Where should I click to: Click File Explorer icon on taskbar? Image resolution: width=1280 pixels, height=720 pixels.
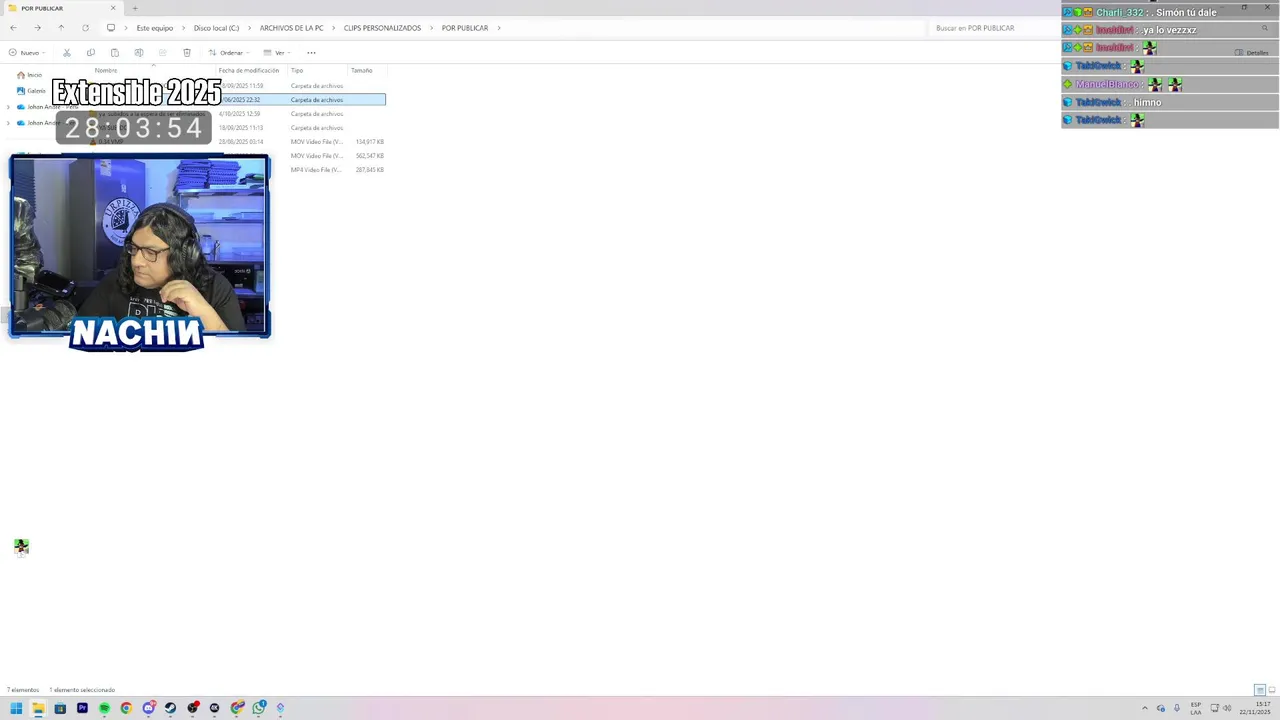(x=38, y=708)
